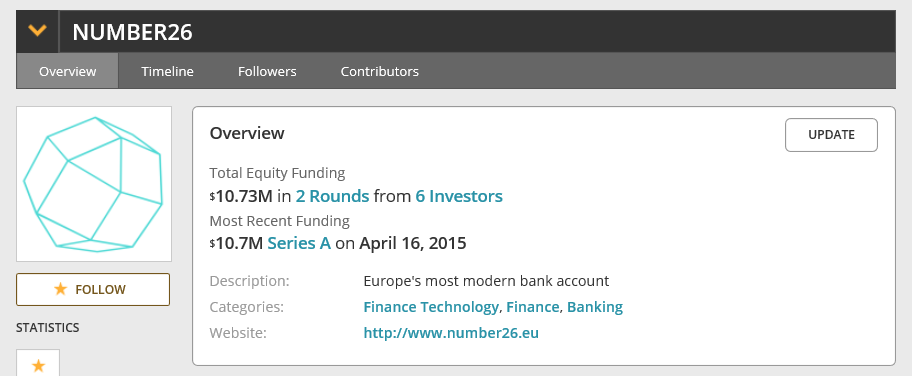Click the UPDATE button
Viewport: 912px width, 376px height.
click(831, 135)
